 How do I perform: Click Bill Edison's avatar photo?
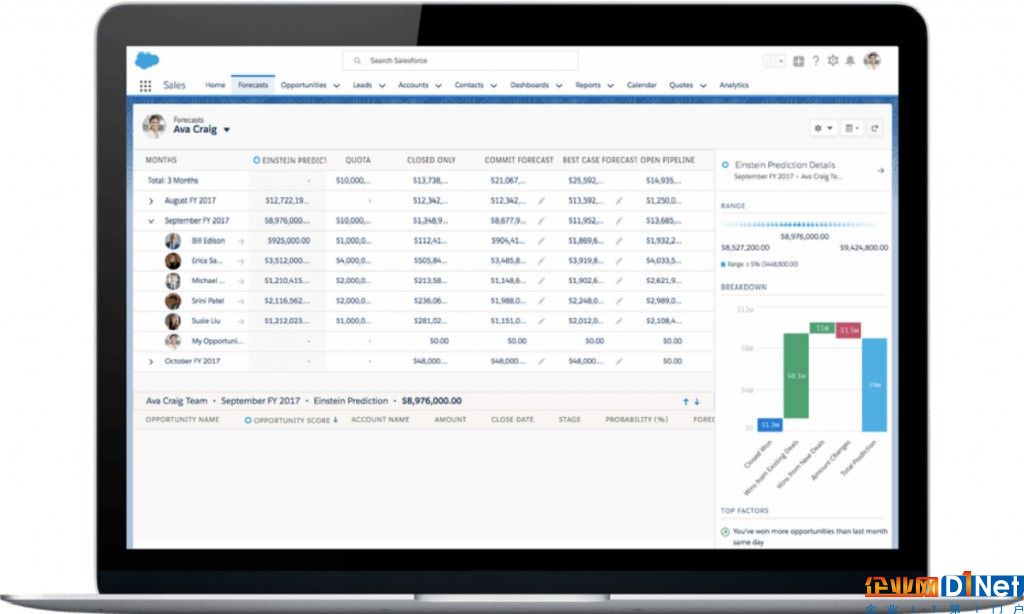(172, 241)
